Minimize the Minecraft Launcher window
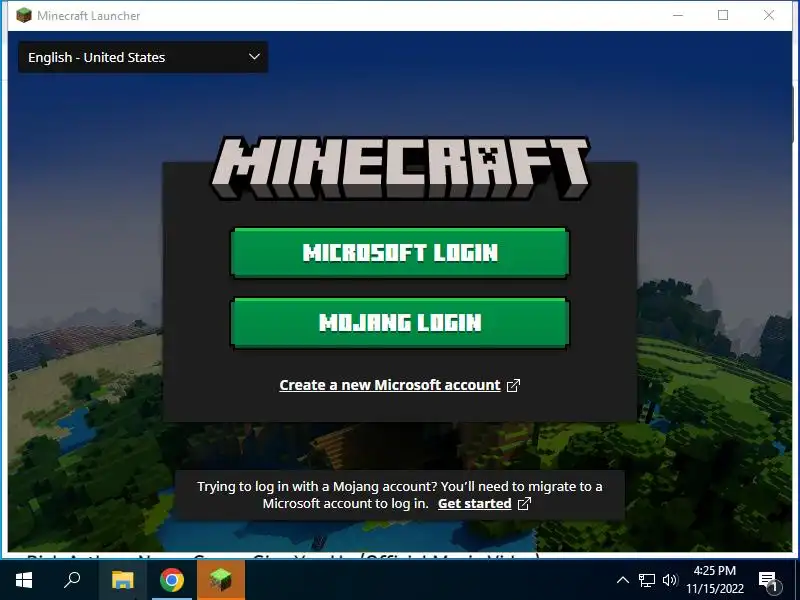Viewport: 800px width, 600px height. click(x=678, y=15)
